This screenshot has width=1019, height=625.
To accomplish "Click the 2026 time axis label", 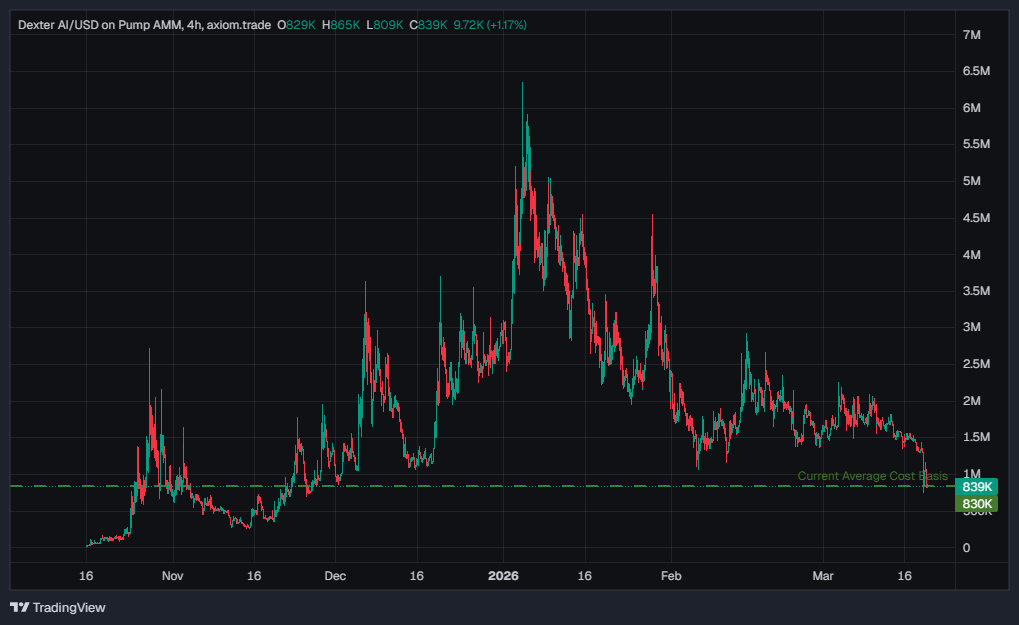I will 503,576.
